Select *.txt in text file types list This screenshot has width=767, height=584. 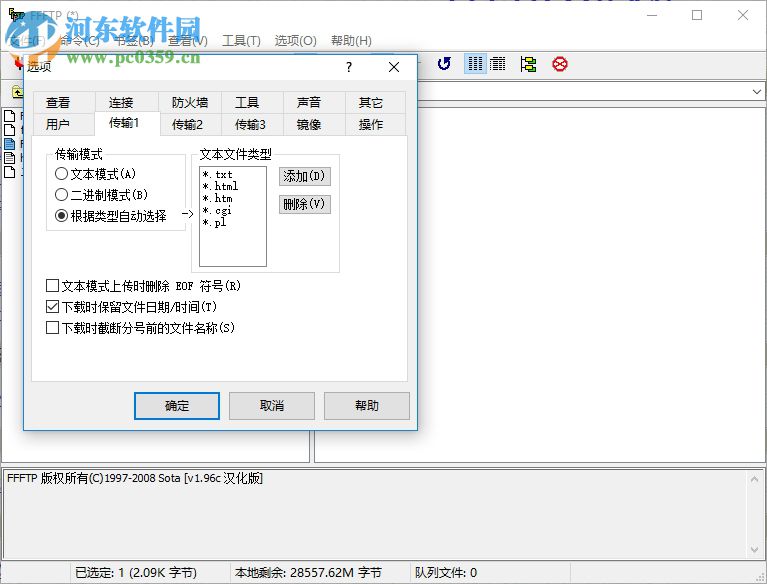click(x=233, y=175)
